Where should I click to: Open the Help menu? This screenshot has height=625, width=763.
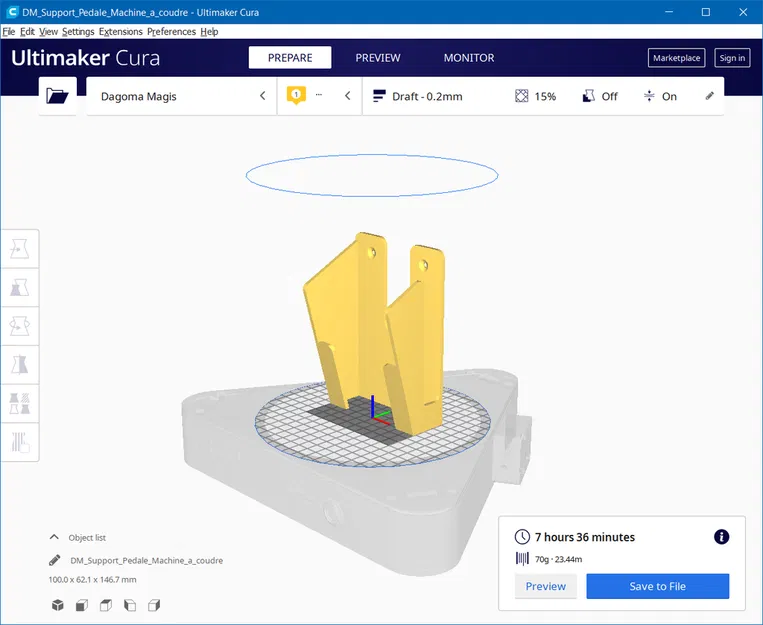pos(209,32)
